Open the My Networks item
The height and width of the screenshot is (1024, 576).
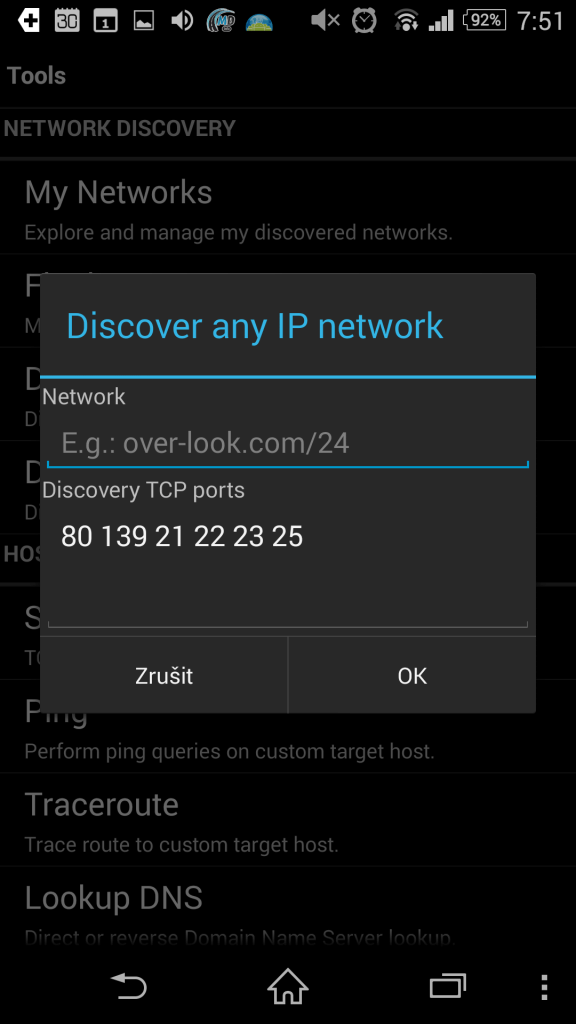point(288,208)
